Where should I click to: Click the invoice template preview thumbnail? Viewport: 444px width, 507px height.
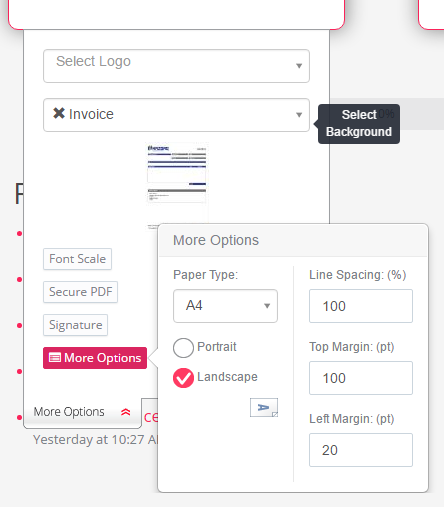click(177, 185)
